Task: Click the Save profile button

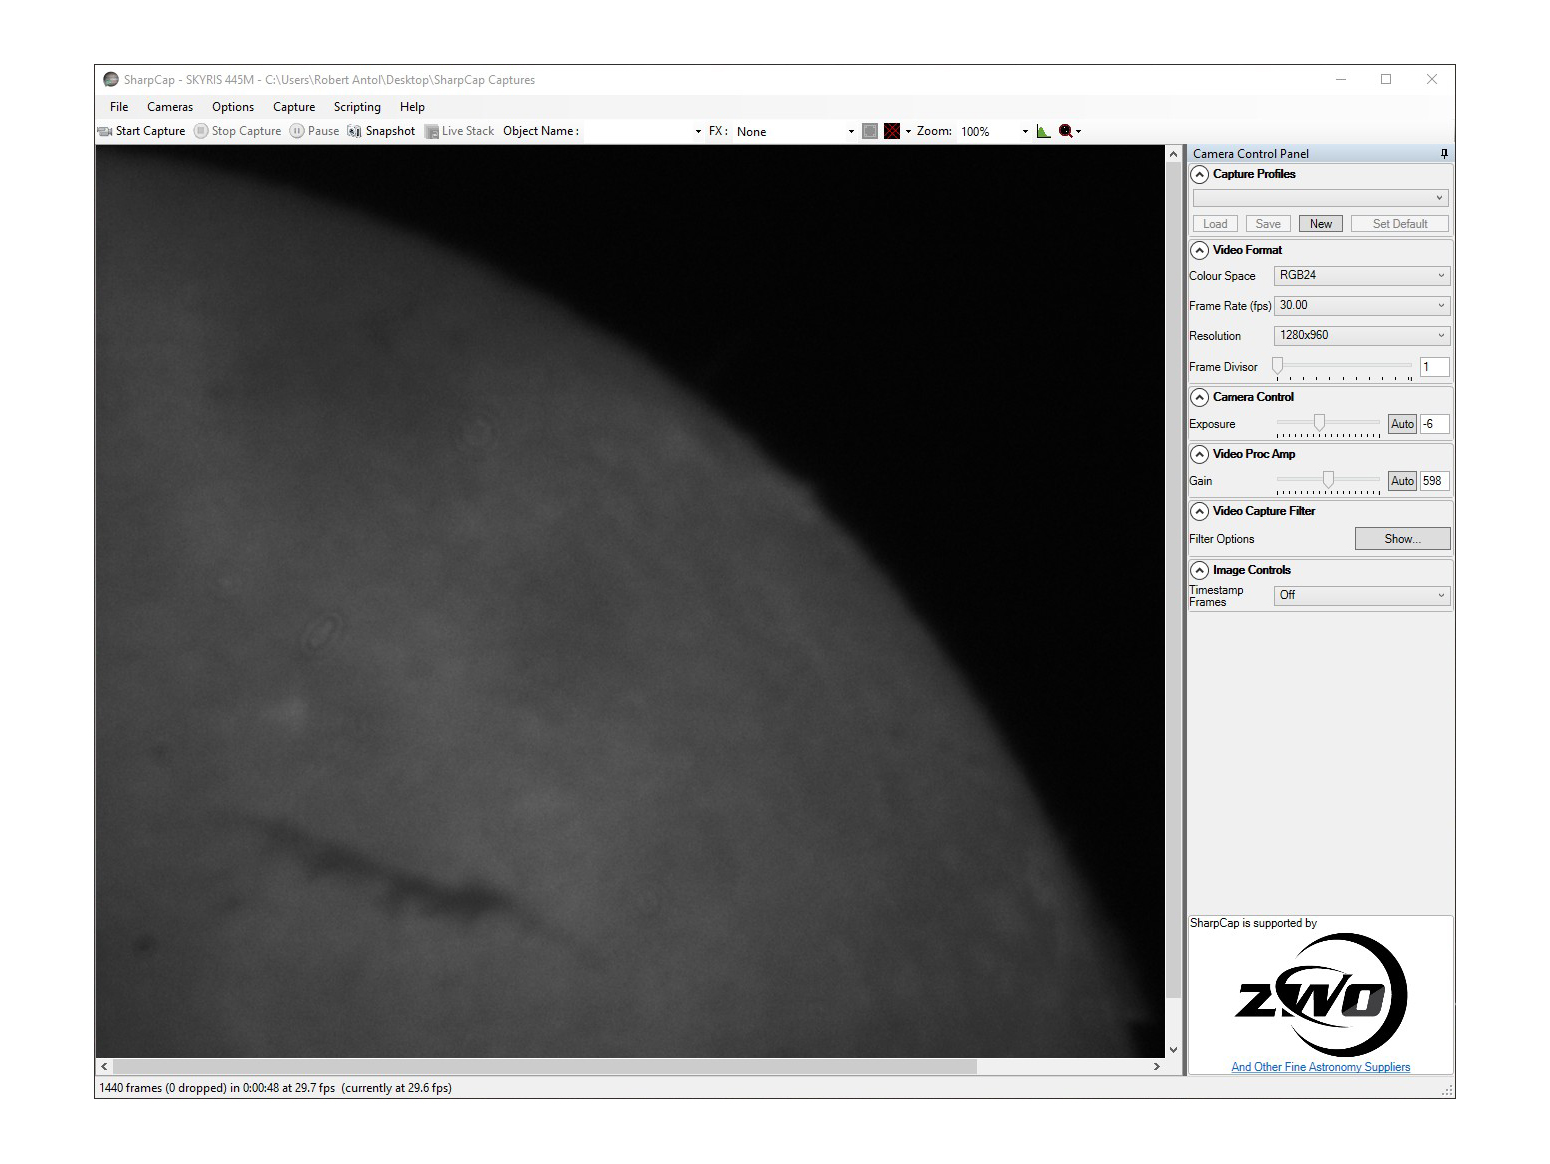Action: [1268, 224]
